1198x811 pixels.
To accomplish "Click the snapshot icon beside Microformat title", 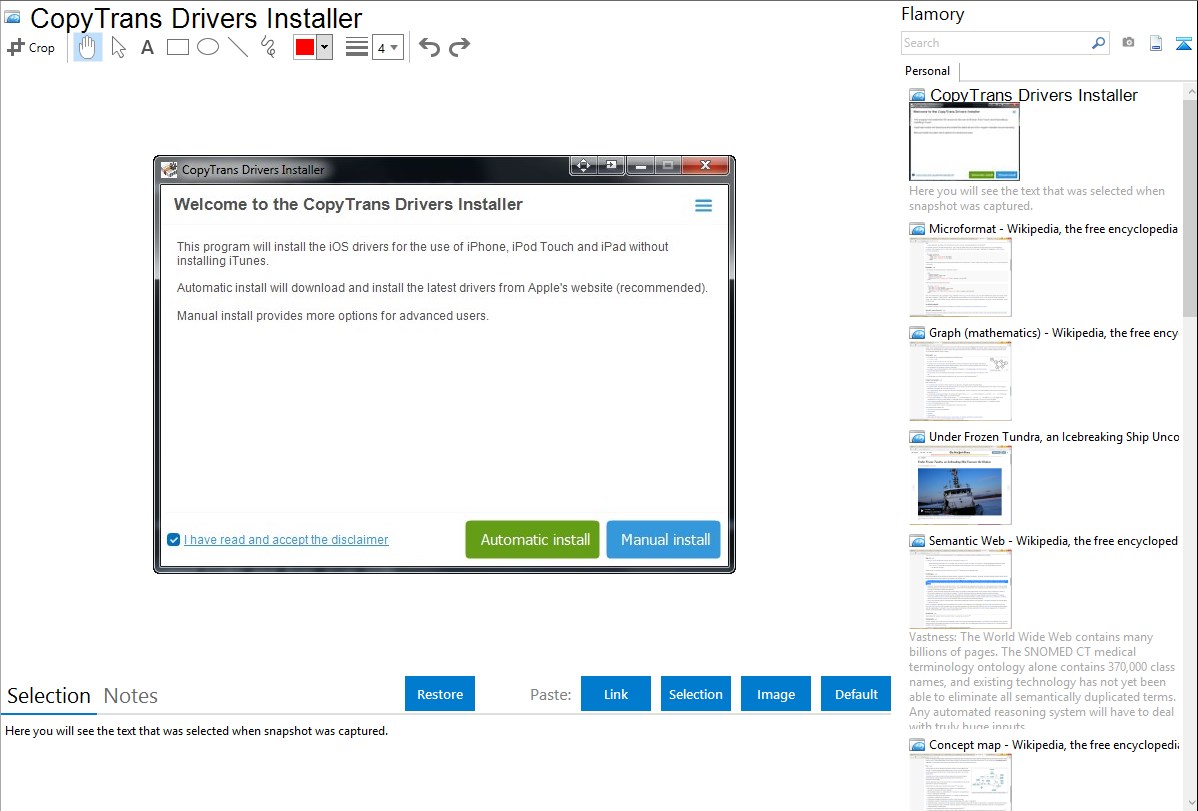I will (x=917, y=229).
